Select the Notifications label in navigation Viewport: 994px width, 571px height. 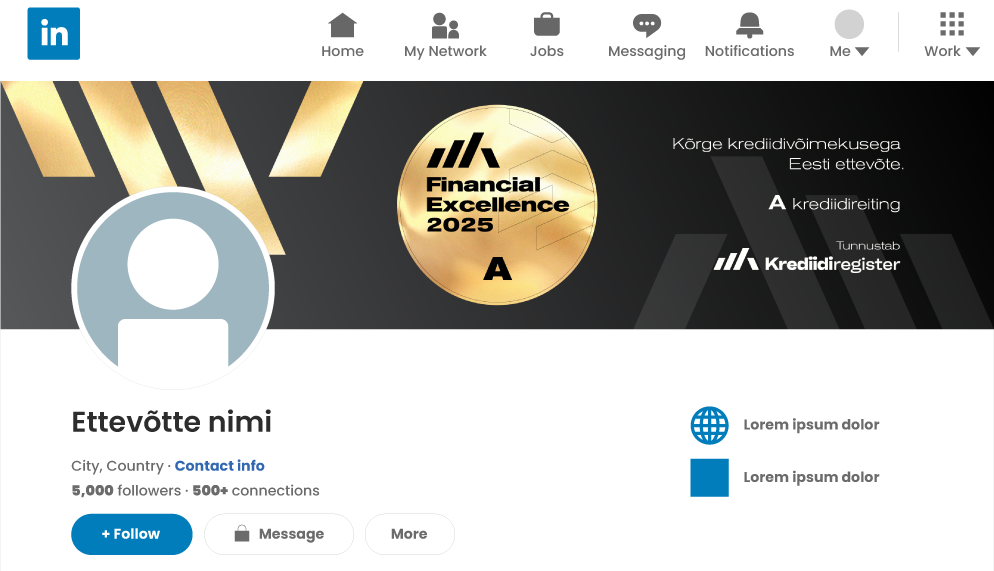[749, 51]
